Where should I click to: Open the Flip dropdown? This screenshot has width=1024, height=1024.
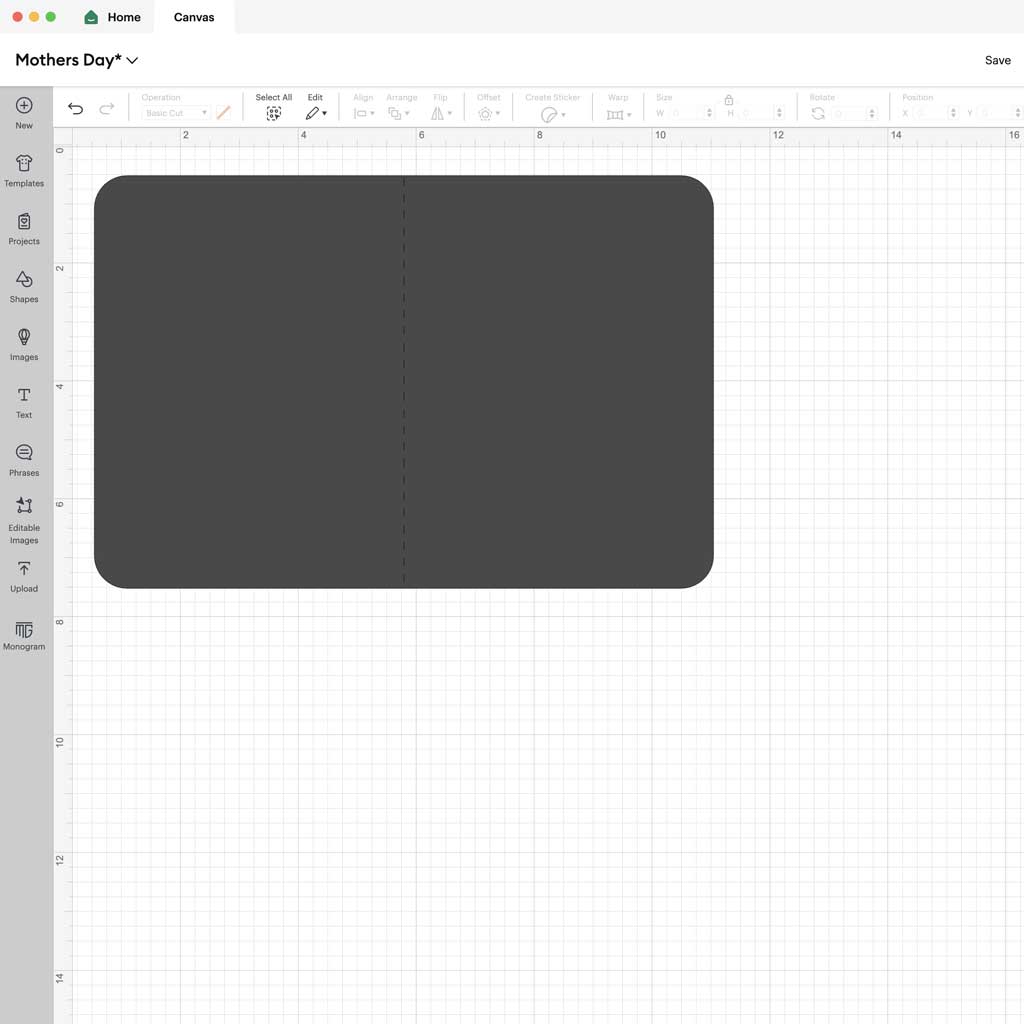441,114
